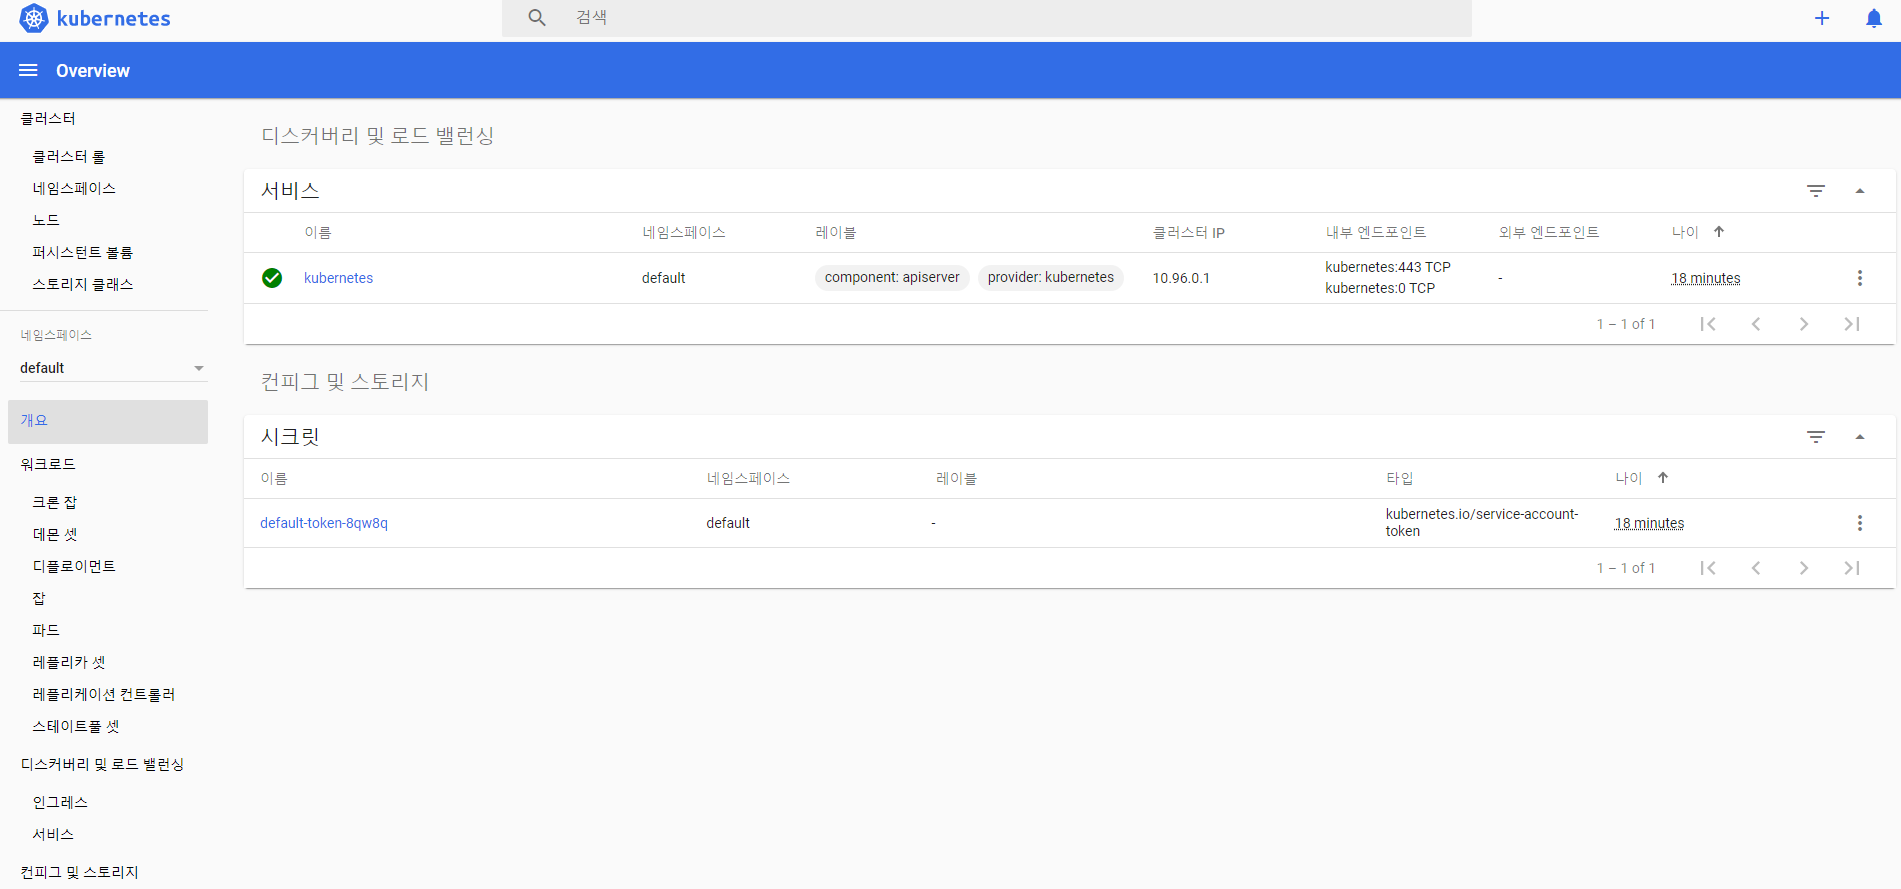
Task: Open 크론 잡 in sidebar
Action: (55, 502)
